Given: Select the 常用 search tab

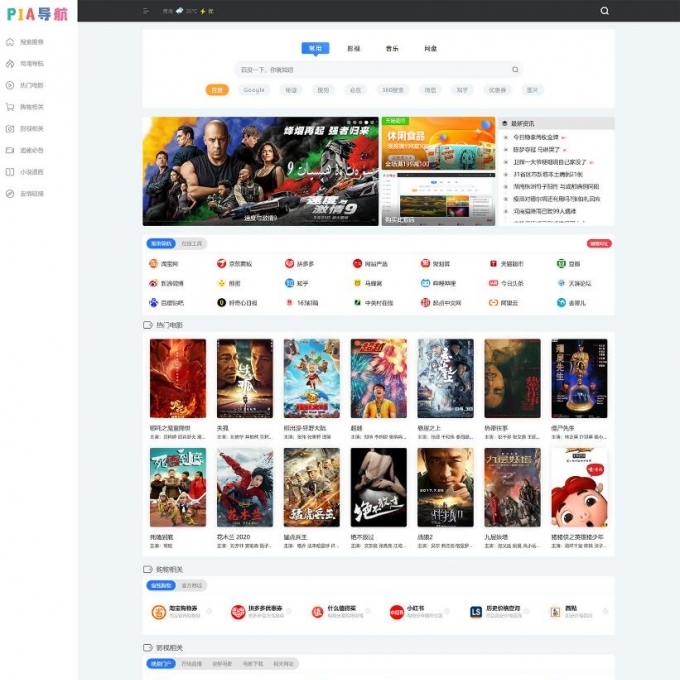Looking at the screenshot, I should click(x=315, y=48).
